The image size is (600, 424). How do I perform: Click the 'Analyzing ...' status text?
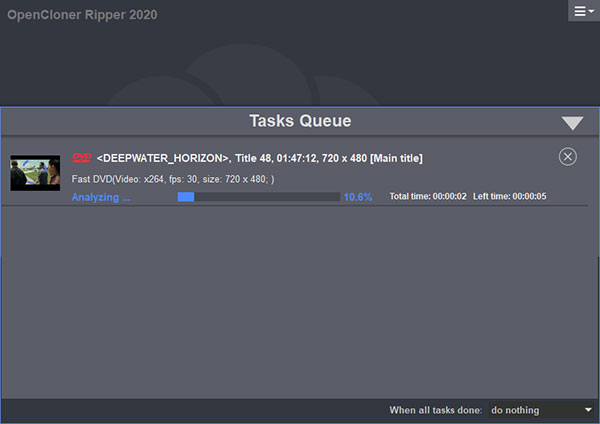(101, 197)
